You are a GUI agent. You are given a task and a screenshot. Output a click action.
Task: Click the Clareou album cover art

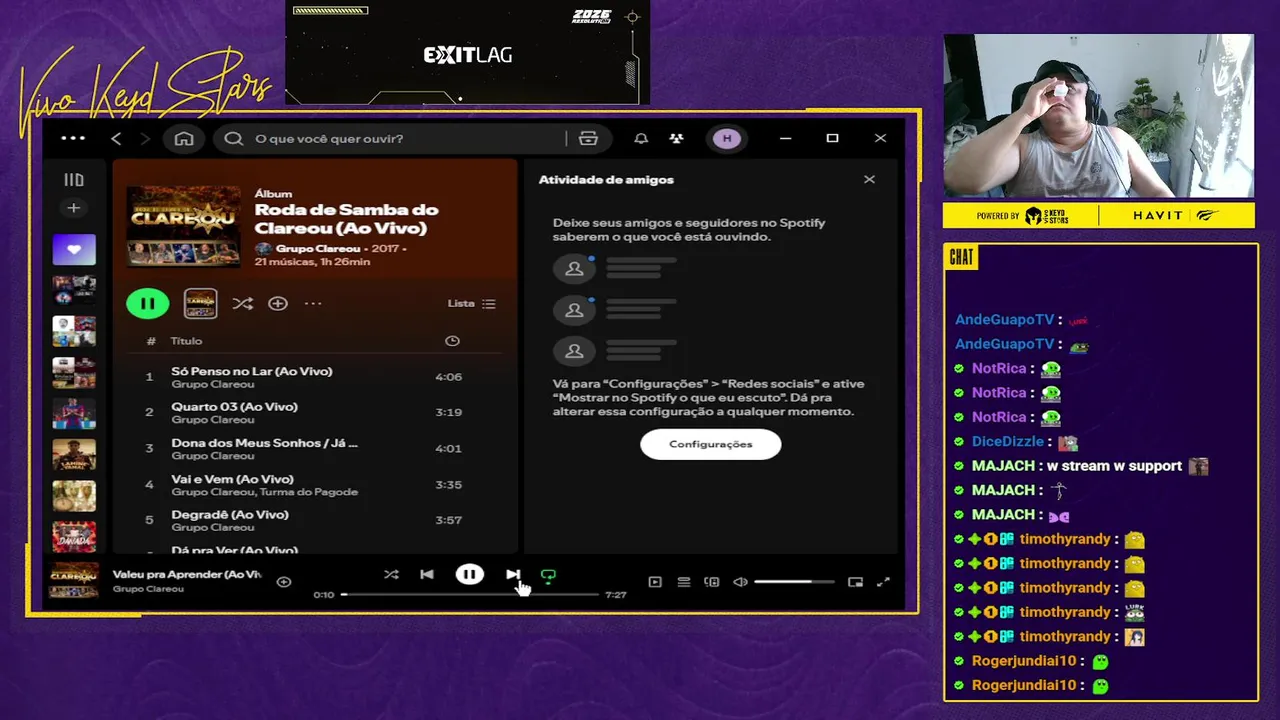tap(184, 227)
